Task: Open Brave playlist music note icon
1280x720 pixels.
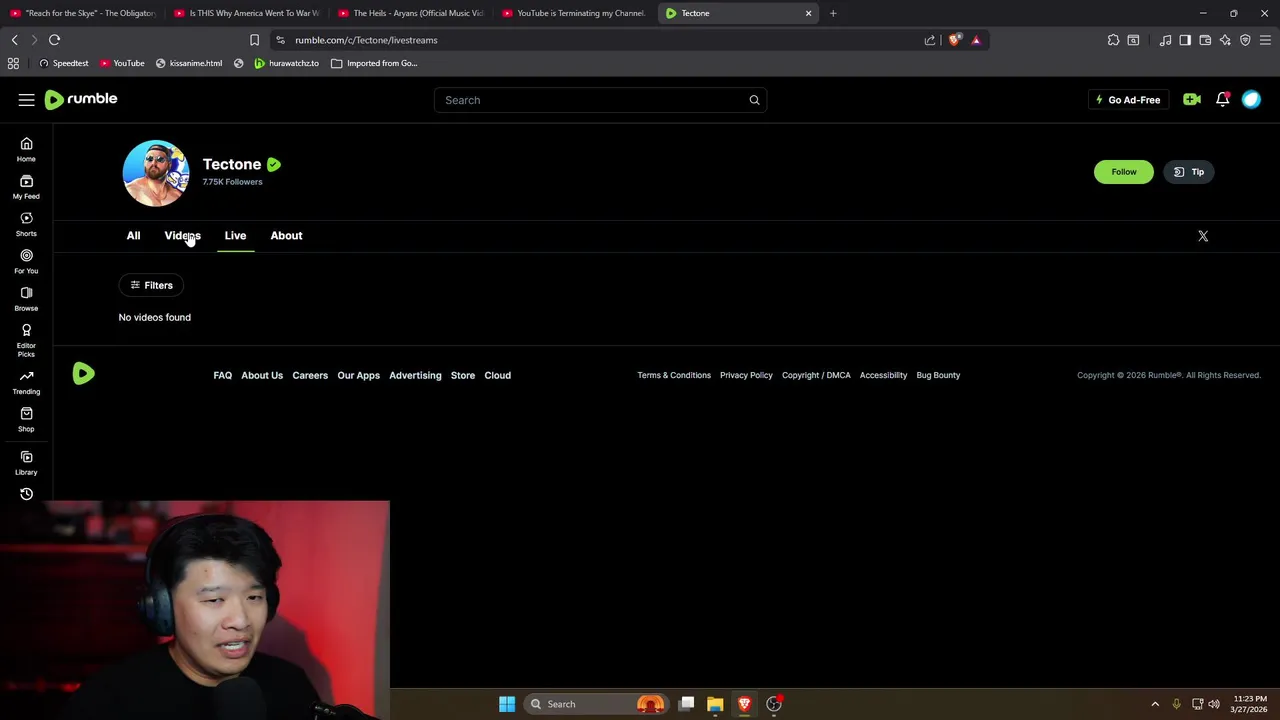Action: (x=1165, y=40)
